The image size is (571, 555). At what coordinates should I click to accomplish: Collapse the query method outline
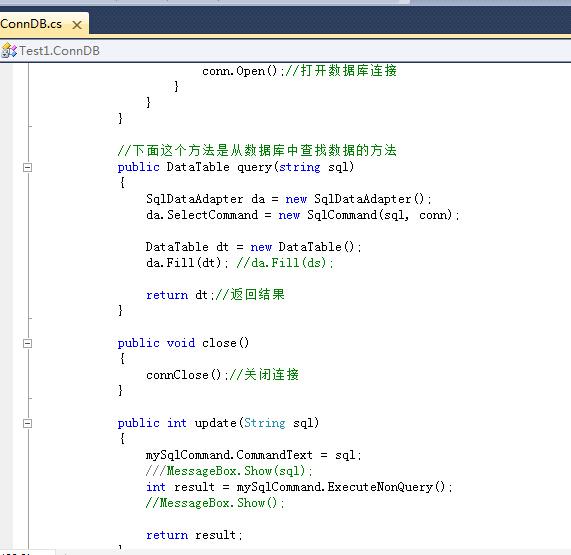pyautogui.click(x=27, y=168)
